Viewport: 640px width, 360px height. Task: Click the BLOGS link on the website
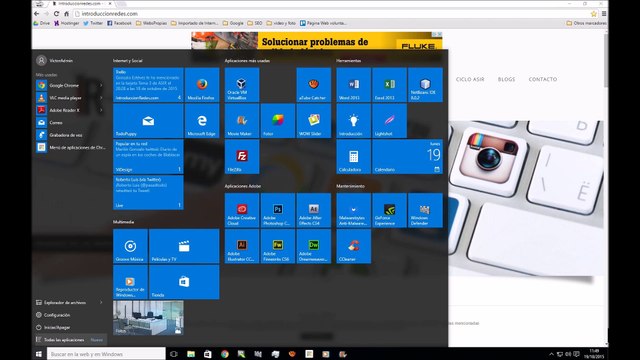[x=506, y=79]
